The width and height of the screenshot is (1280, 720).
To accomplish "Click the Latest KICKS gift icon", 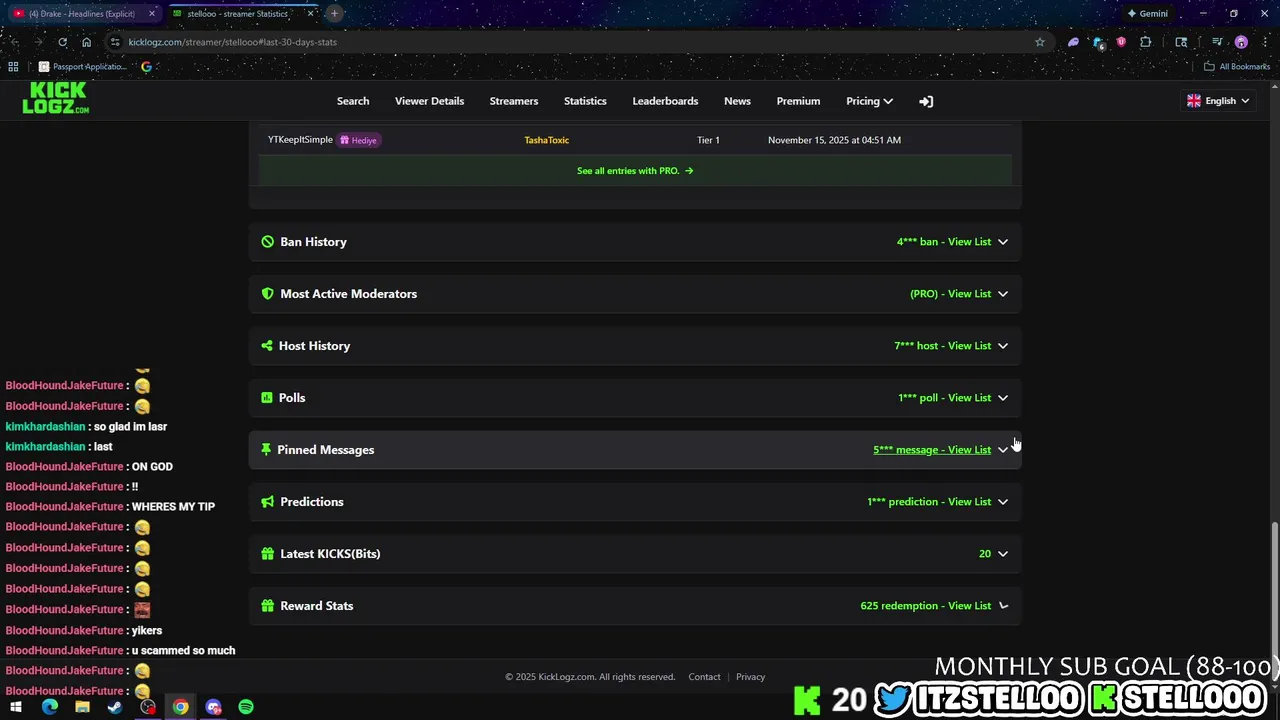I will pyautogui.click(x=267, y=554).
